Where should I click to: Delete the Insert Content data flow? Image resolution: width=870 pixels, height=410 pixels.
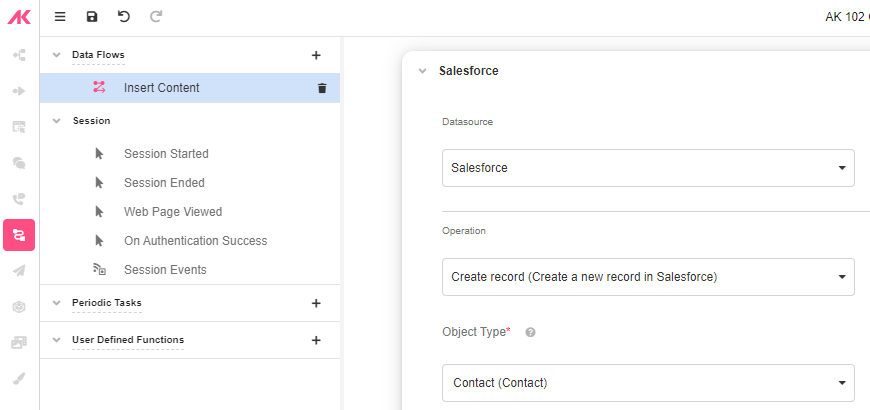322,88
